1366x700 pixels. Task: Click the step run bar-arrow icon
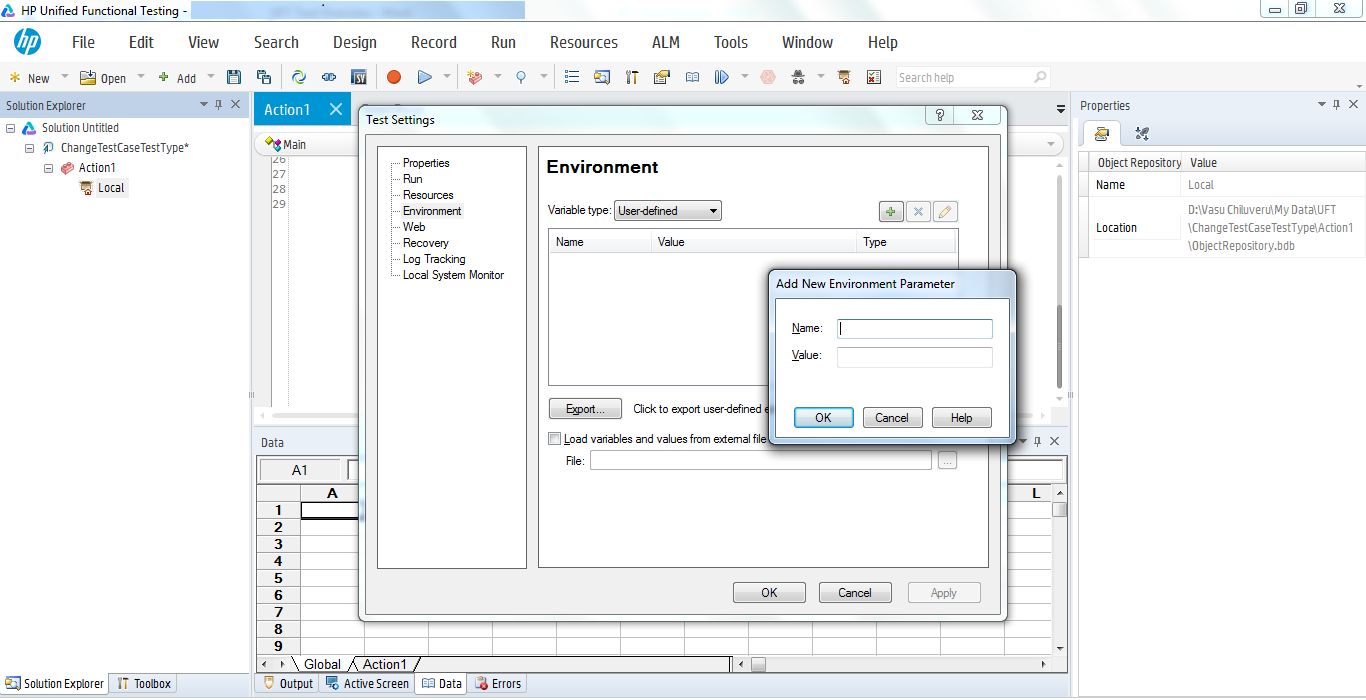point(721,77)
